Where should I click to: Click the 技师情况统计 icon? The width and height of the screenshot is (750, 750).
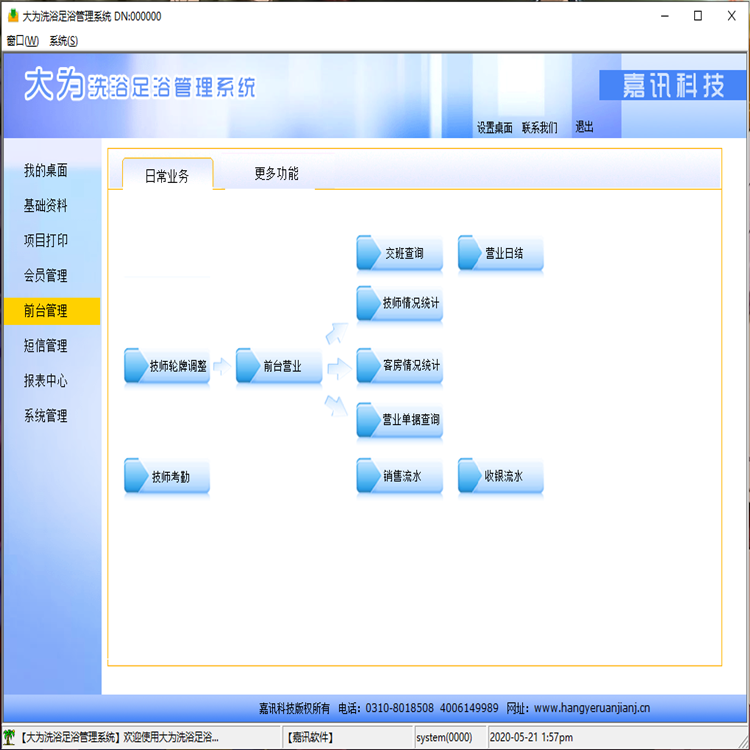(x=399, y=303)
